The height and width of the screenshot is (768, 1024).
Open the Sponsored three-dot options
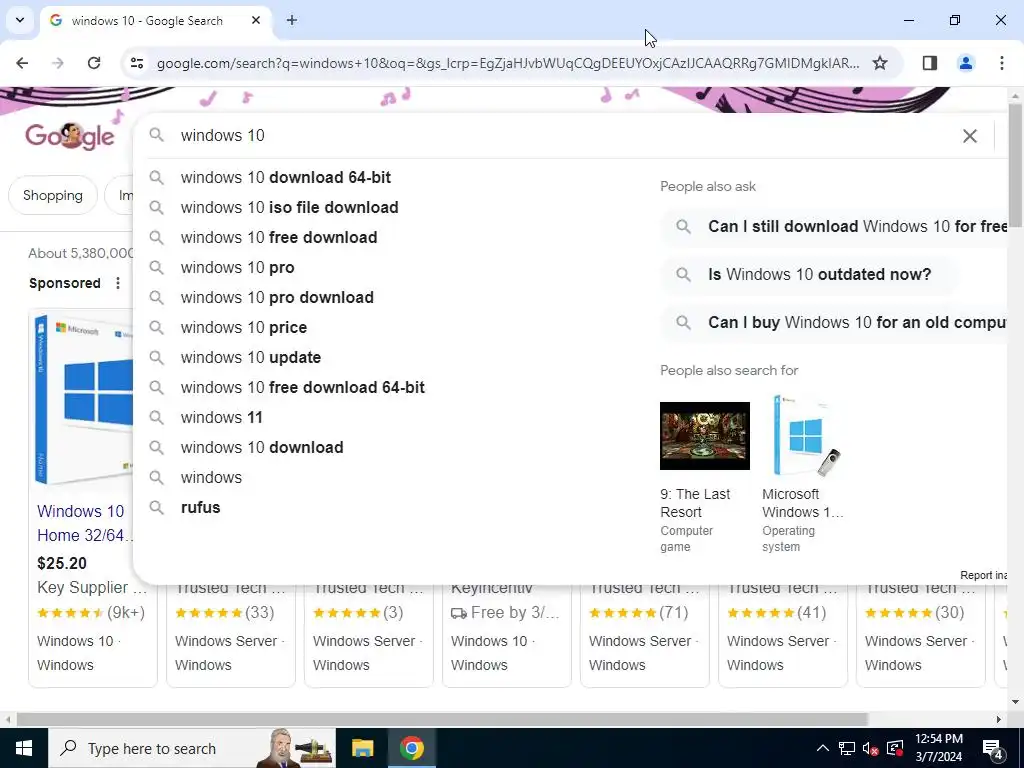pos(118,283)
